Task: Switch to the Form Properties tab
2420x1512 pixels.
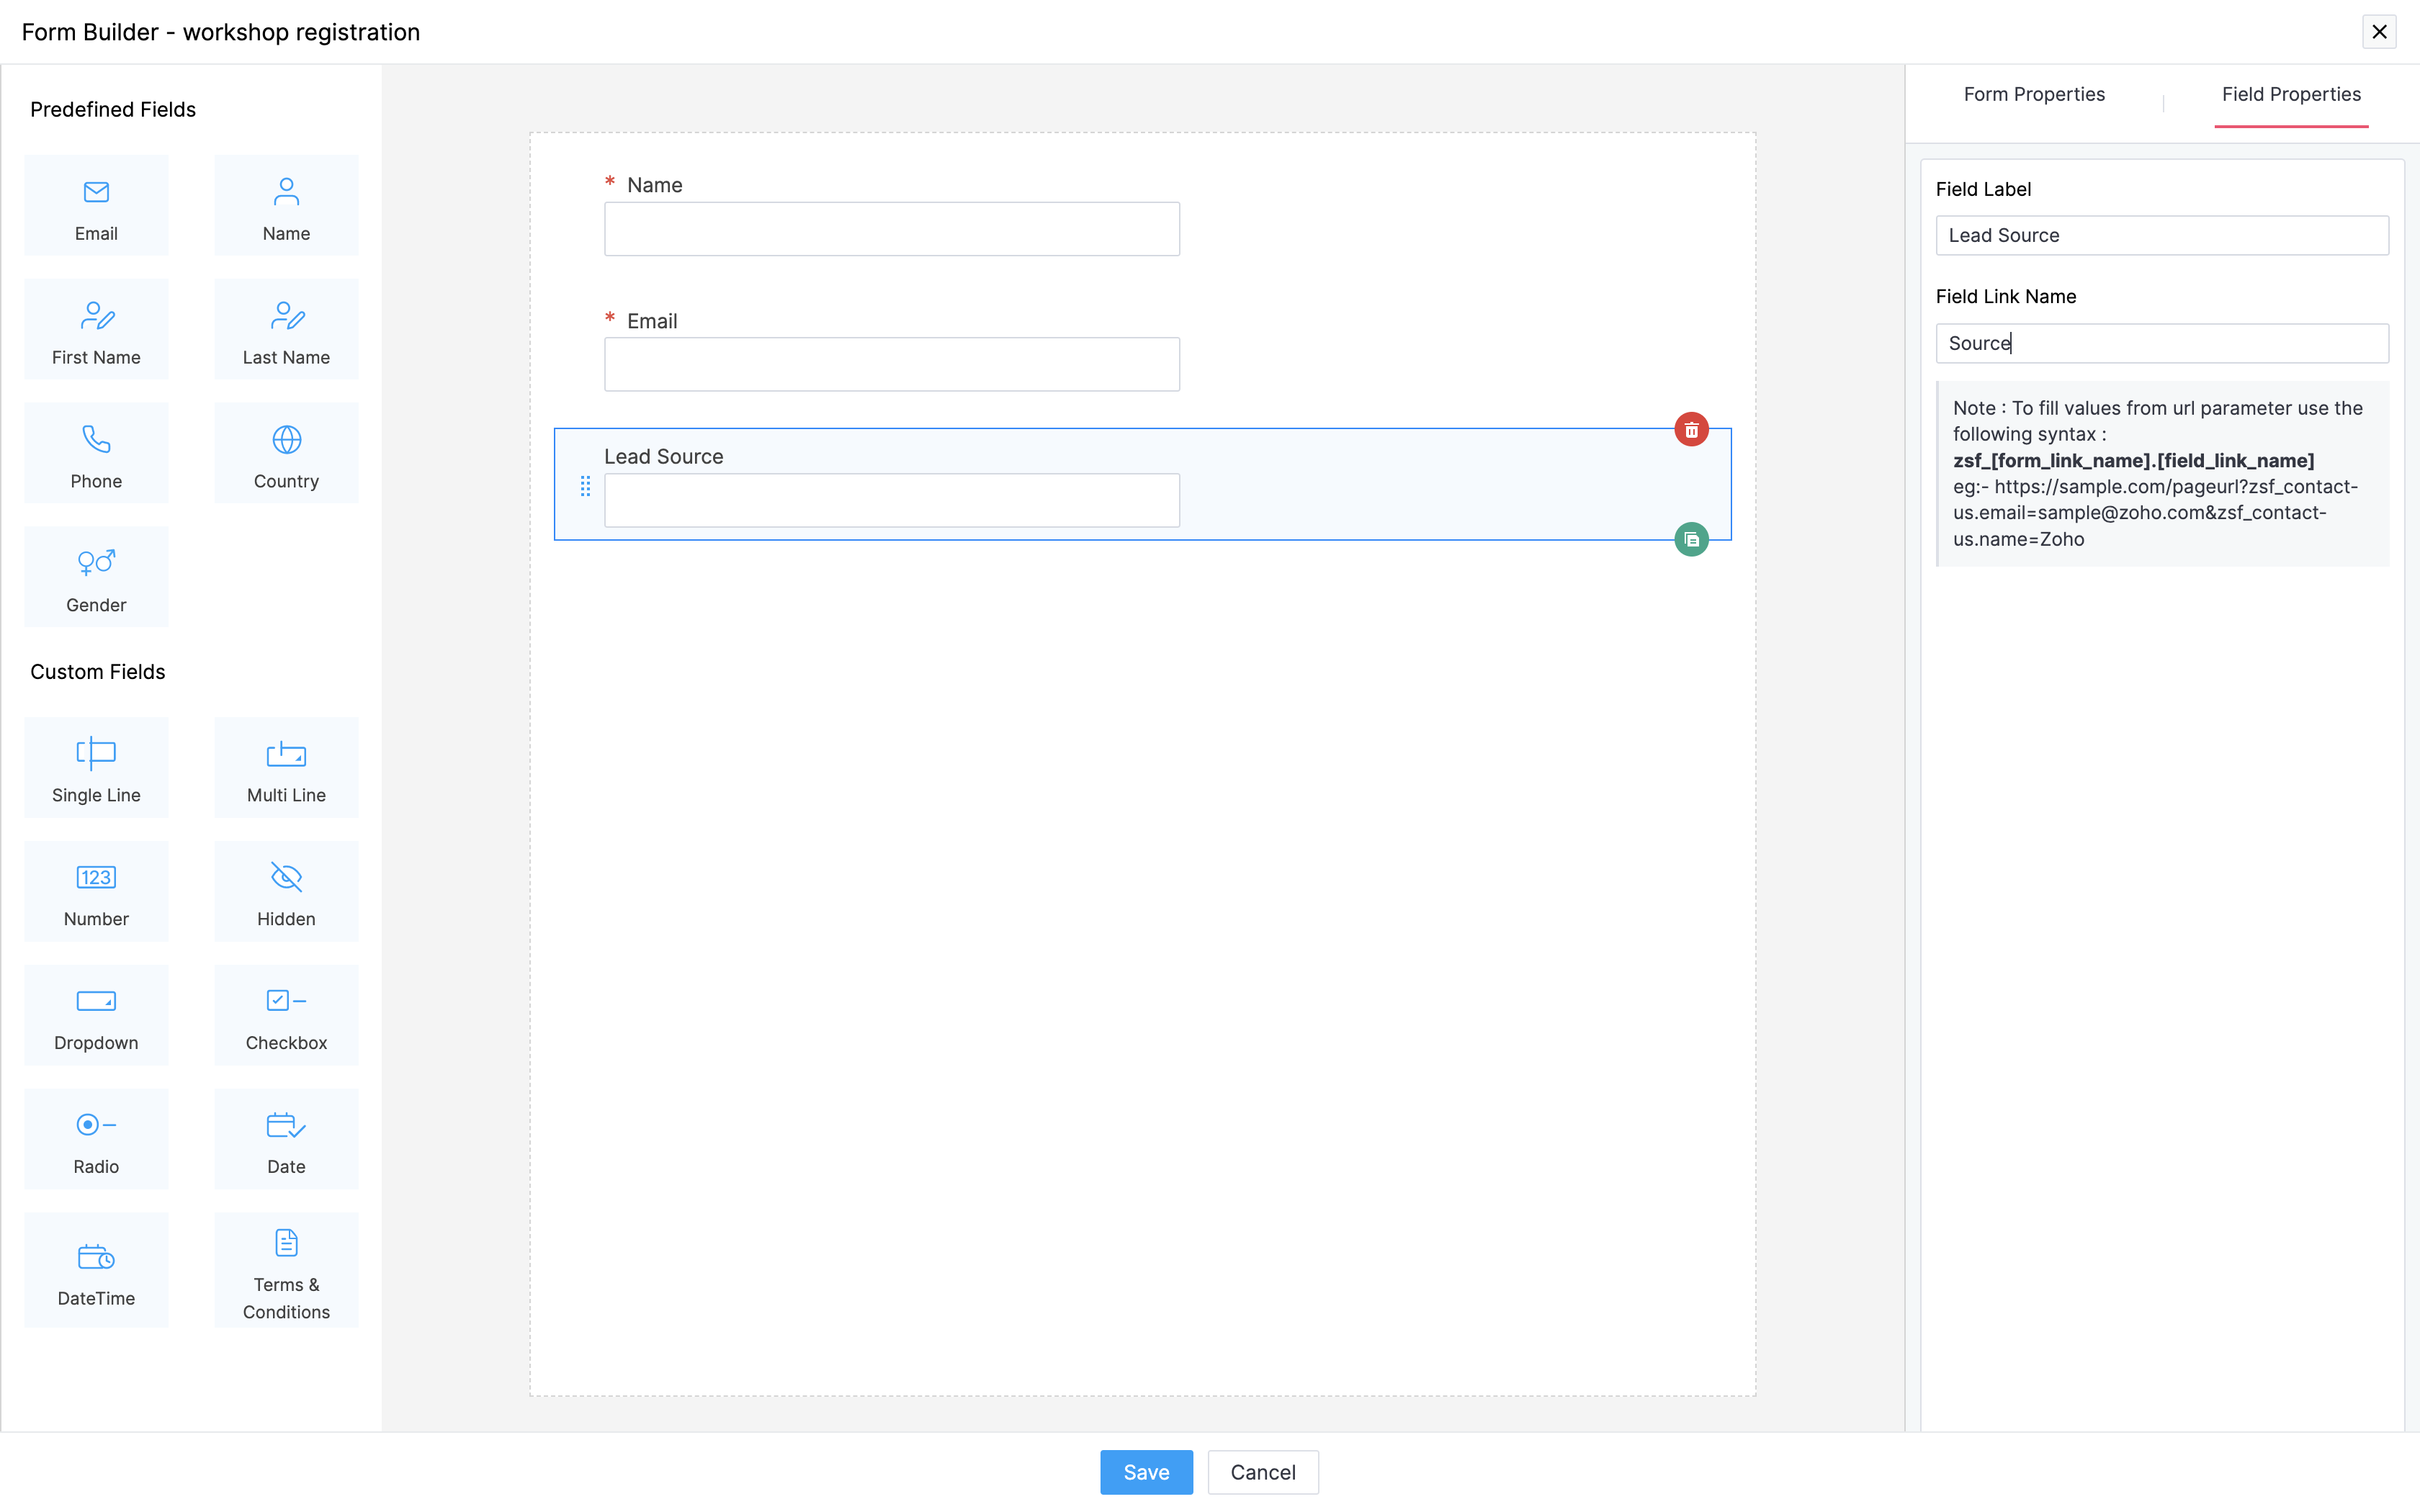Action: [2033, 94]
